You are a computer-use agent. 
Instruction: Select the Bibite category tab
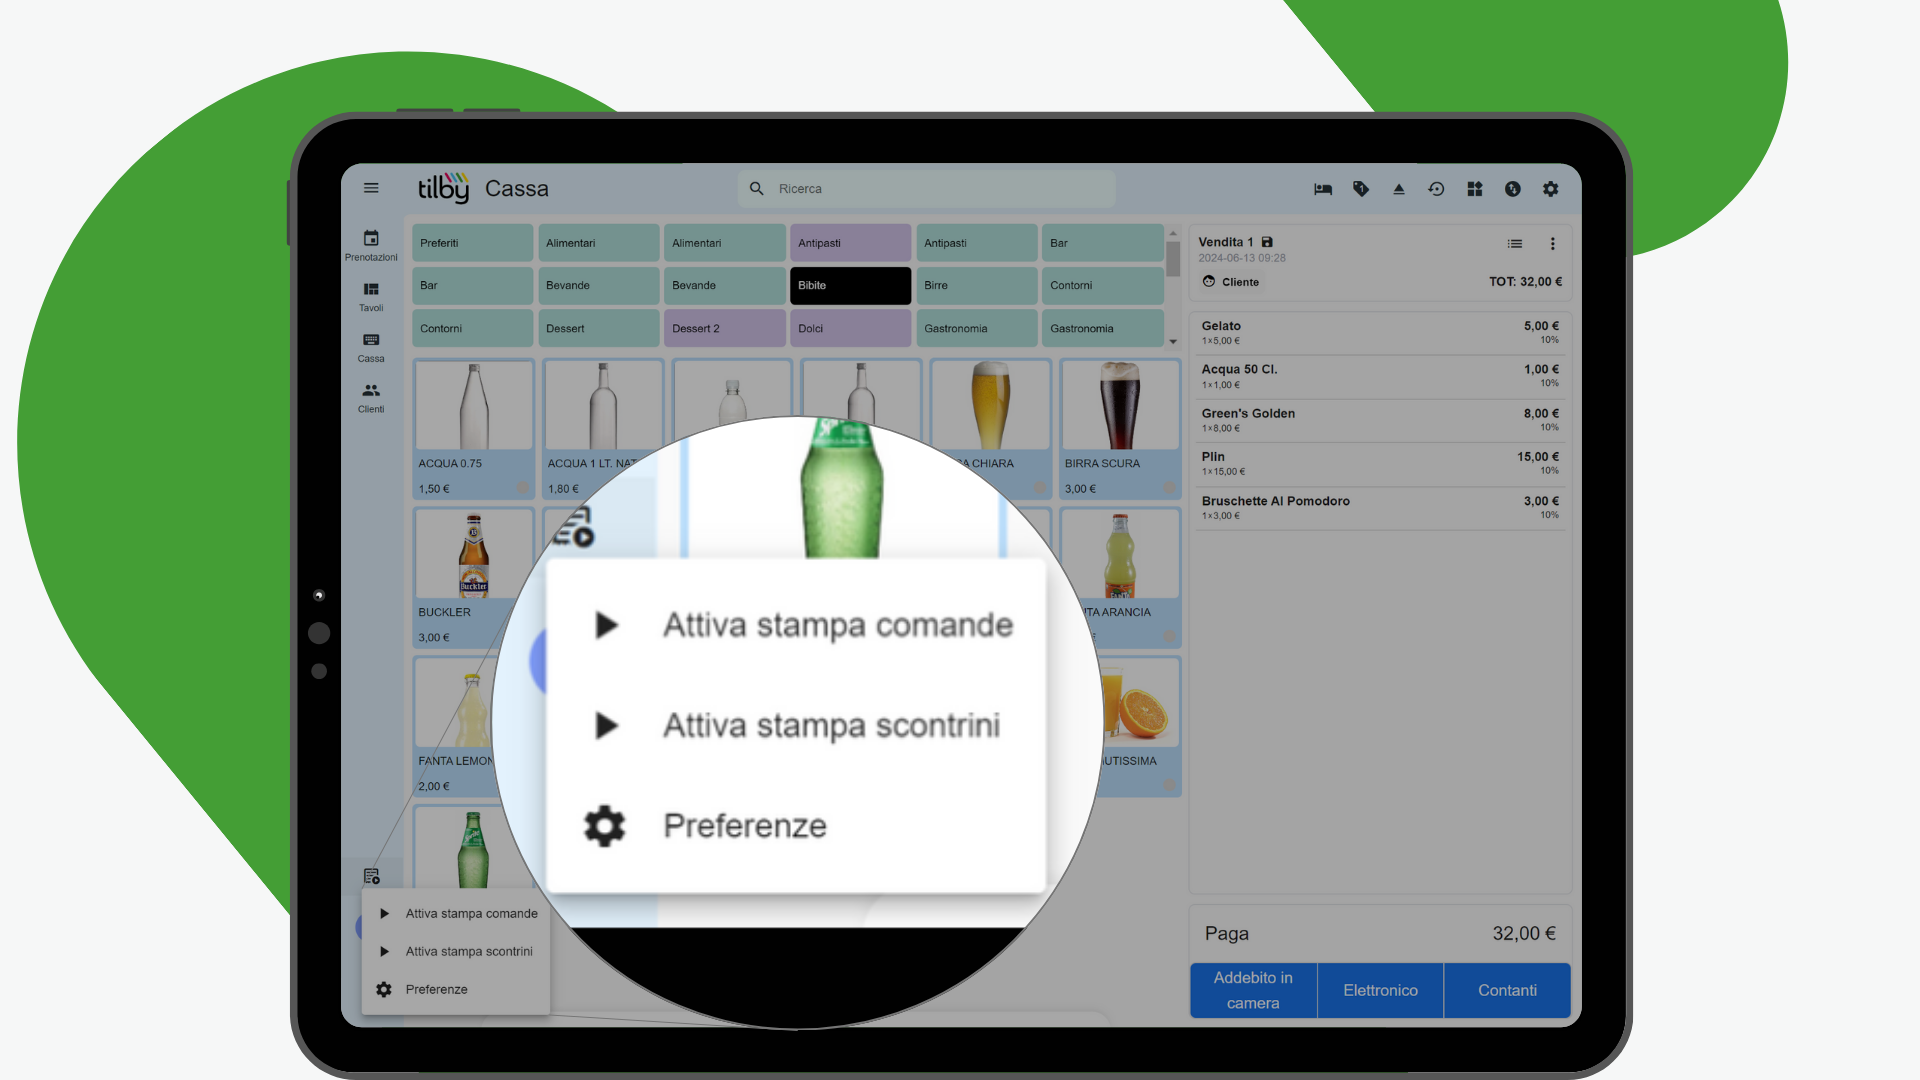[x=849, y=285]
